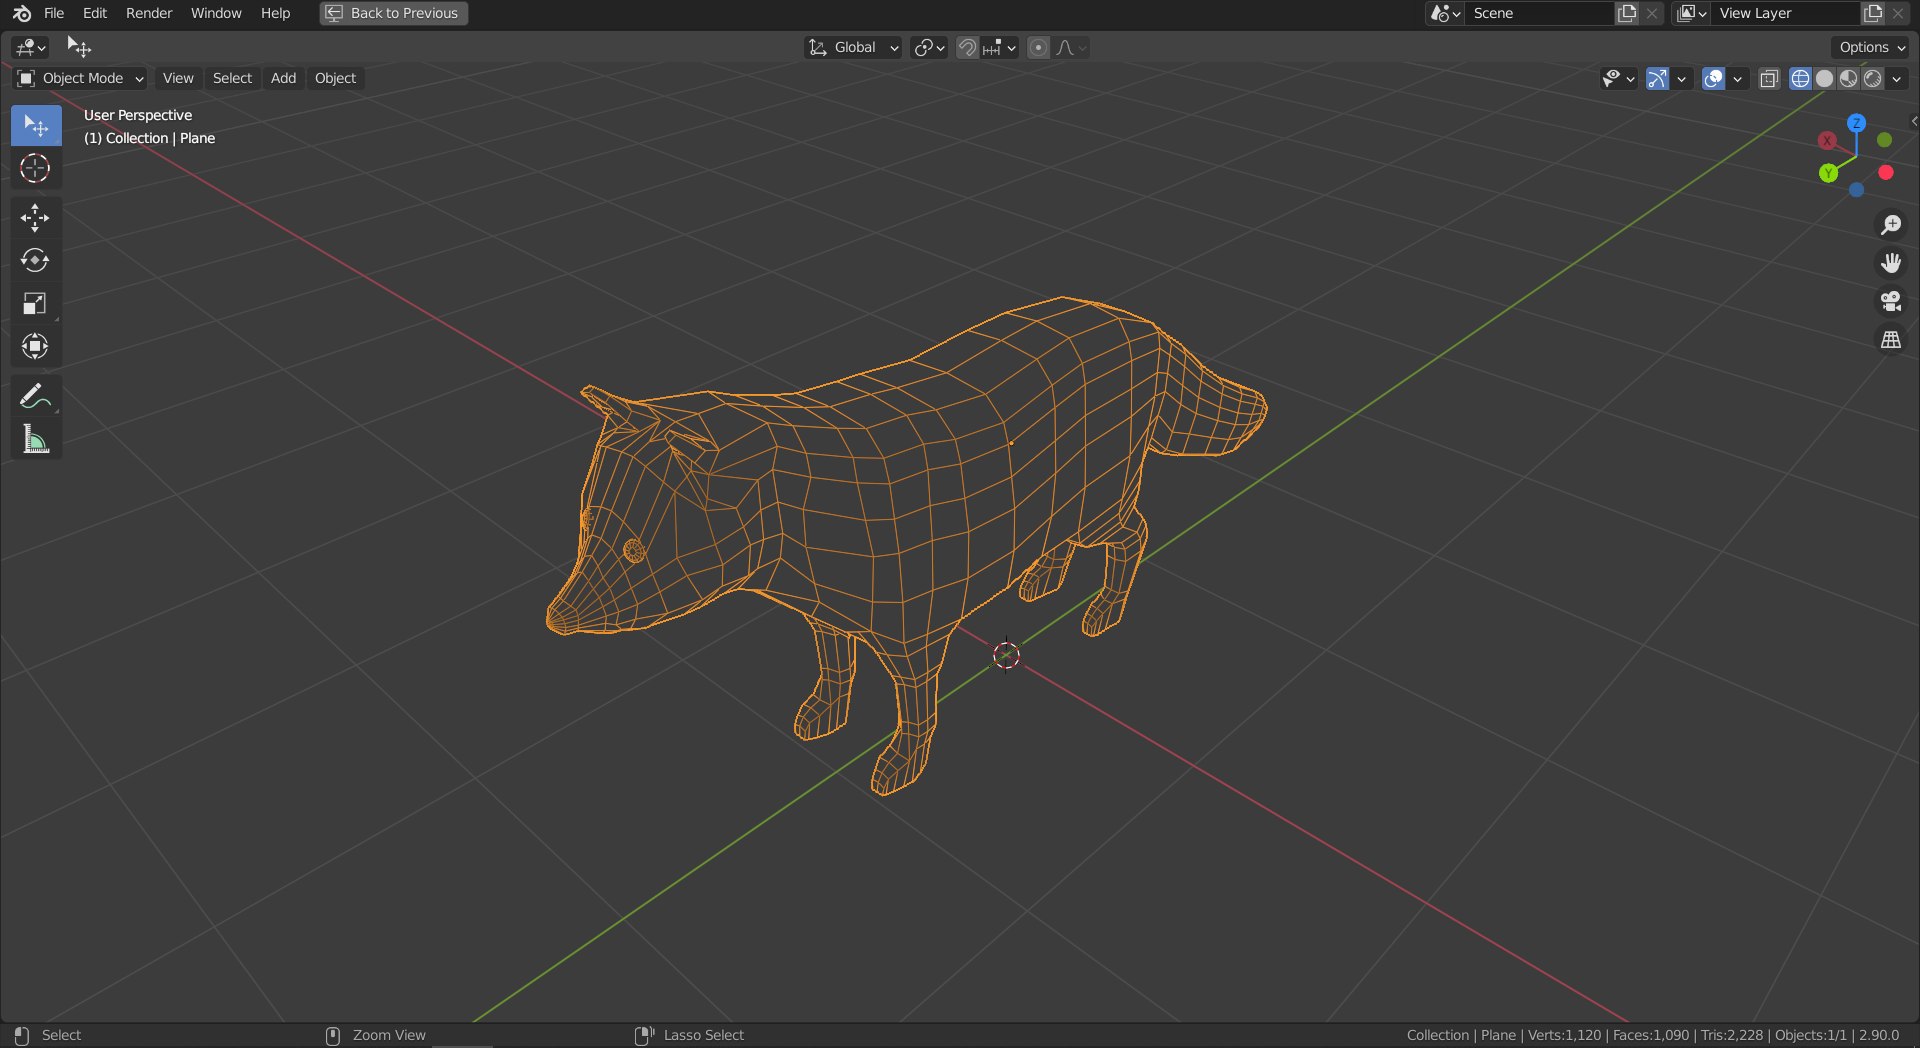The height and width of the screenshot is (1048, 1920).
Task: Open proportional falloff dropdown
Action: 1071,47
